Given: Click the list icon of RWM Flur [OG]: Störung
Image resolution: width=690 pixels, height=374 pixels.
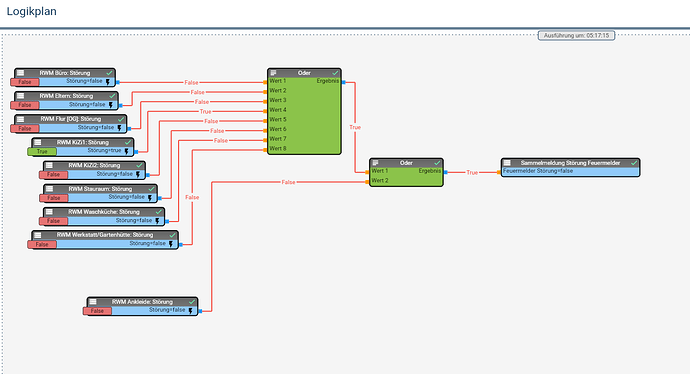Looking at the screenshot, I should coord(21,119).
